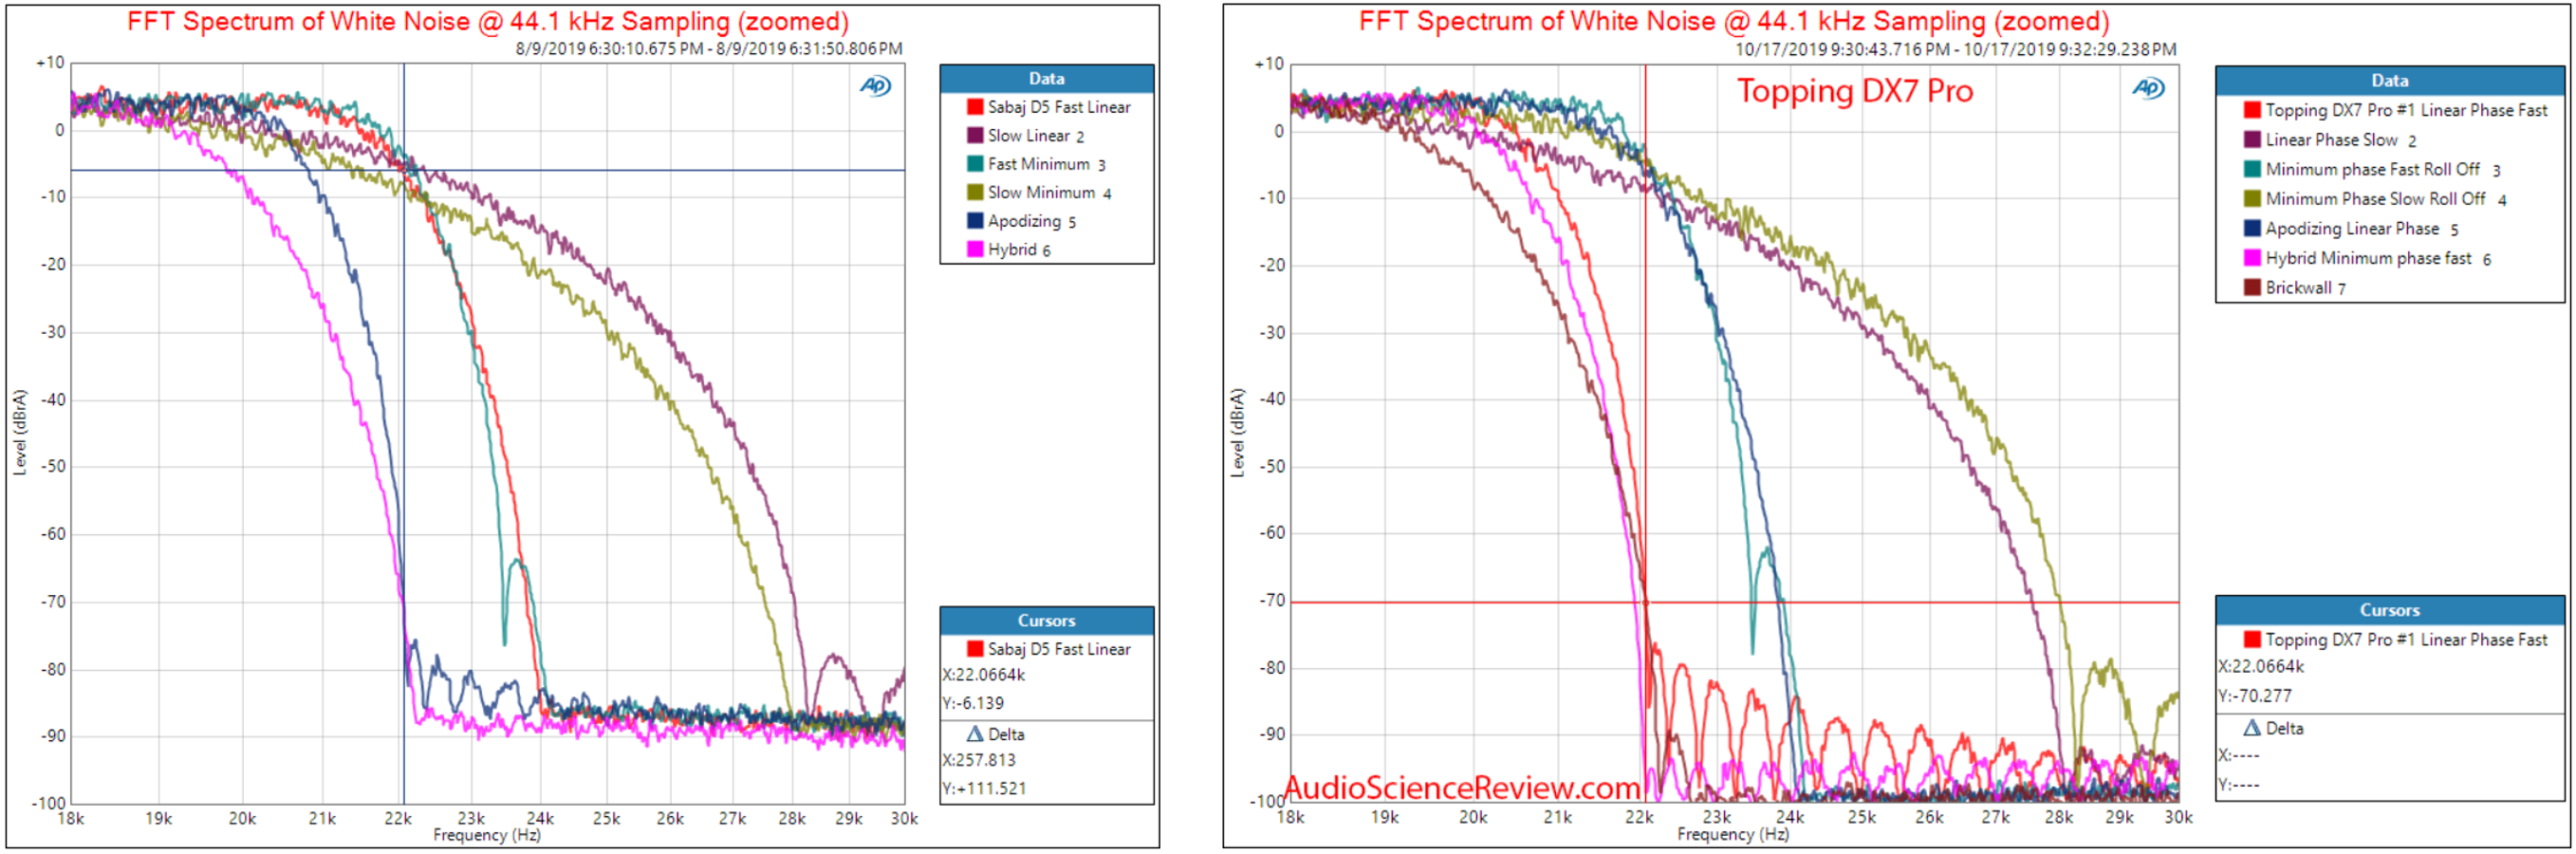Click red swatch in left Cursors panel
The image size is (2576, 854).
click(x=974, y=649)
